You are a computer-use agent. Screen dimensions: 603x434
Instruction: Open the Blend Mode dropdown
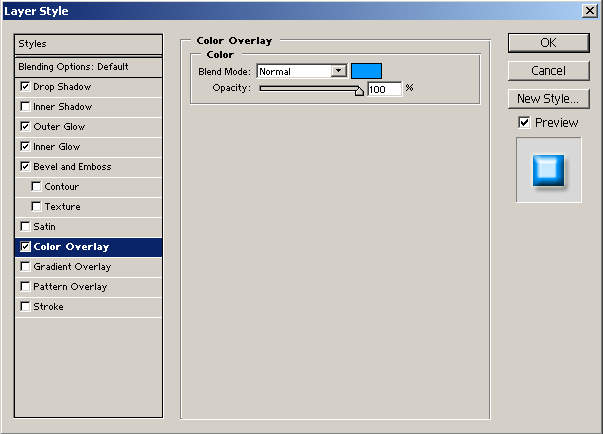point(302,71)
